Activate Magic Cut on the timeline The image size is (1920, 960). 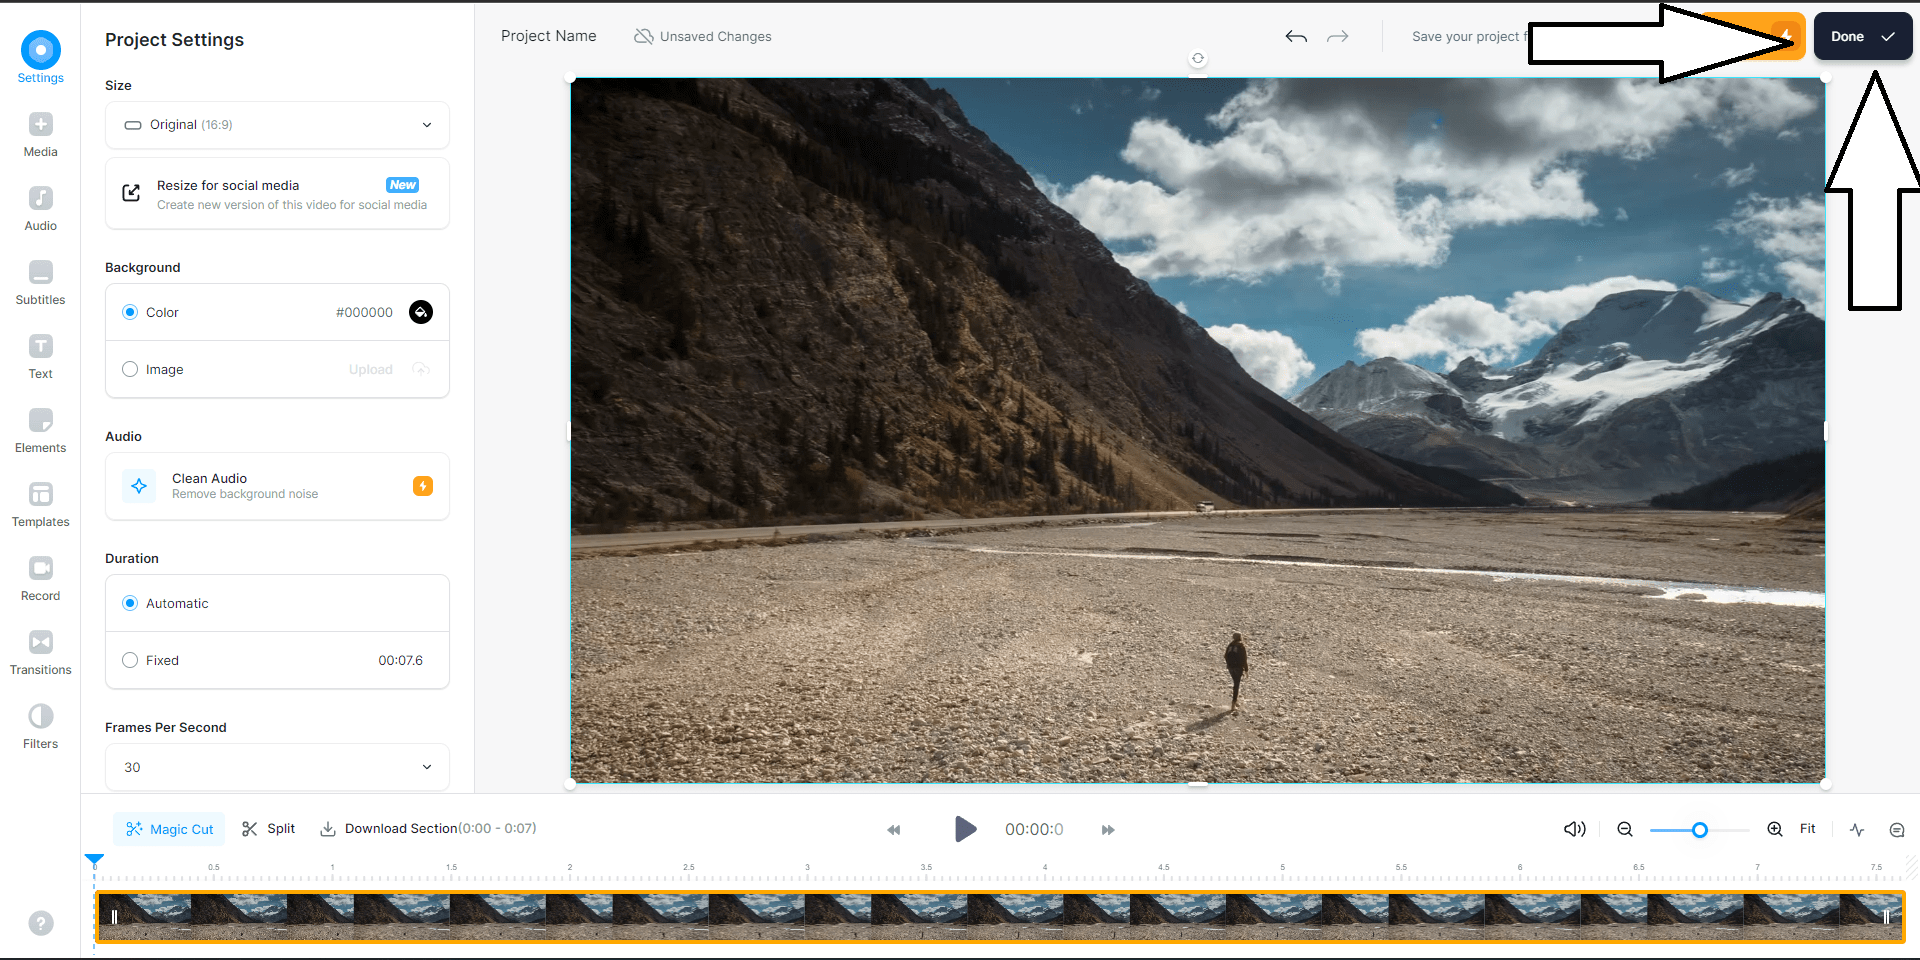click(x=169, y=829)
